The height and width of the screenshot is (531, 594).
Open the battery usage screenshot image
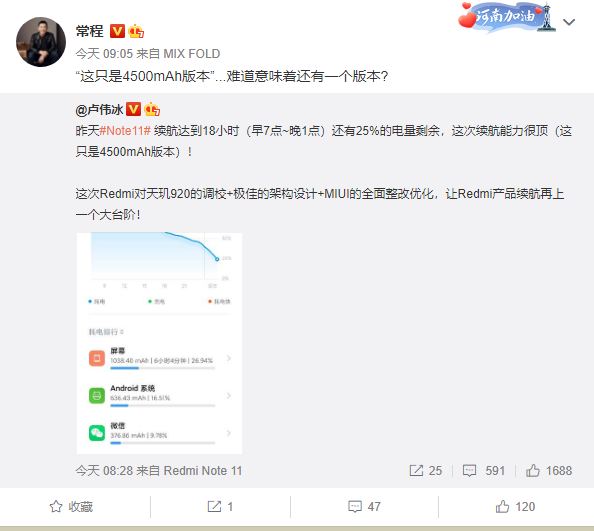click(159, 343)
